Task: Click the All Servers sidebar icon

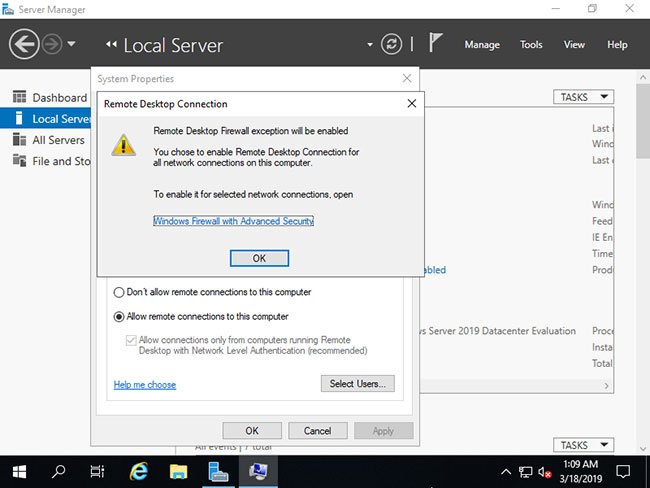Action: tap(19, 139)
